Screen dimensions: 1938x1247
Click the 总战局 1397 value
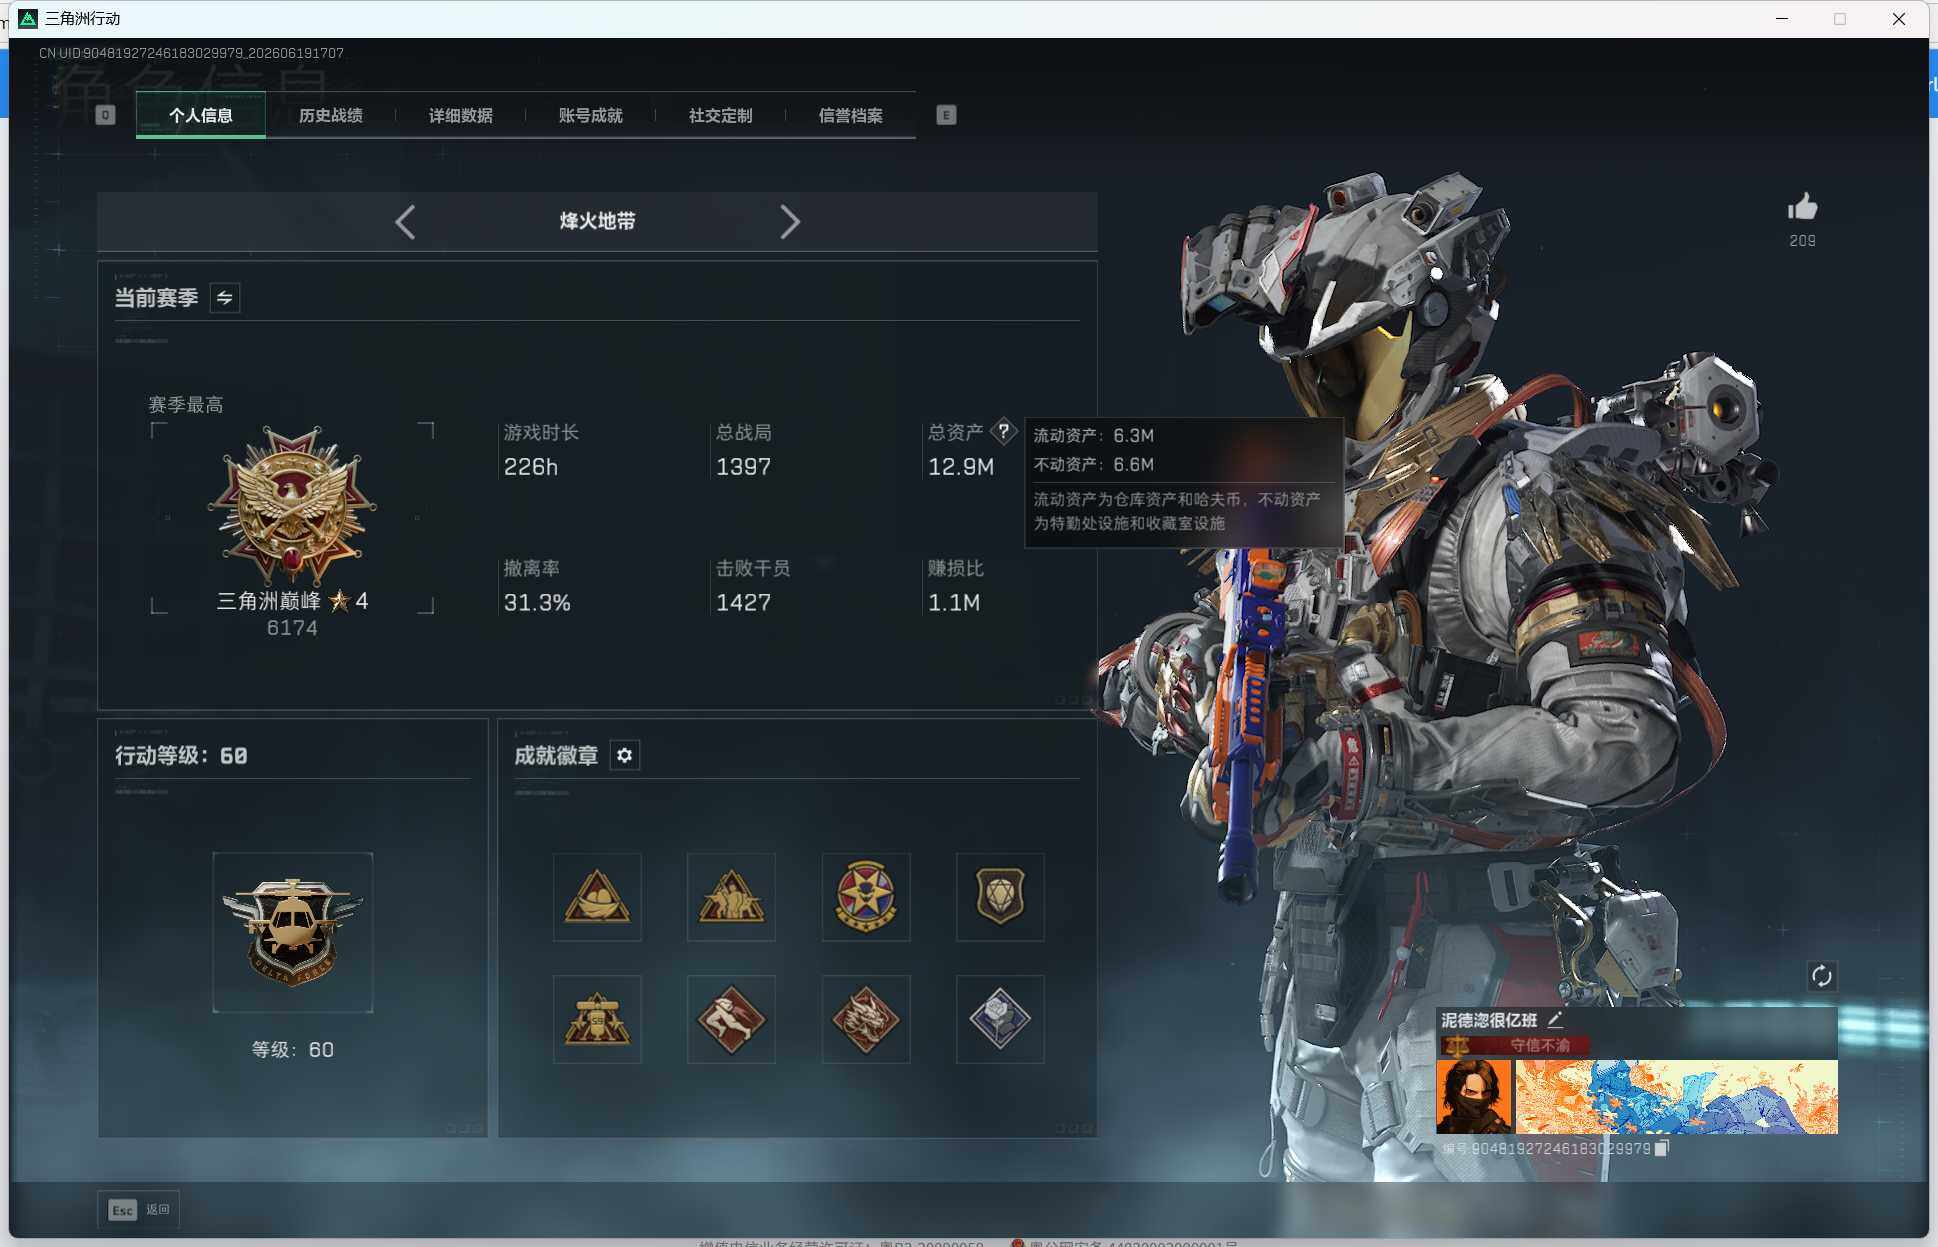click(x=743, y=467)
